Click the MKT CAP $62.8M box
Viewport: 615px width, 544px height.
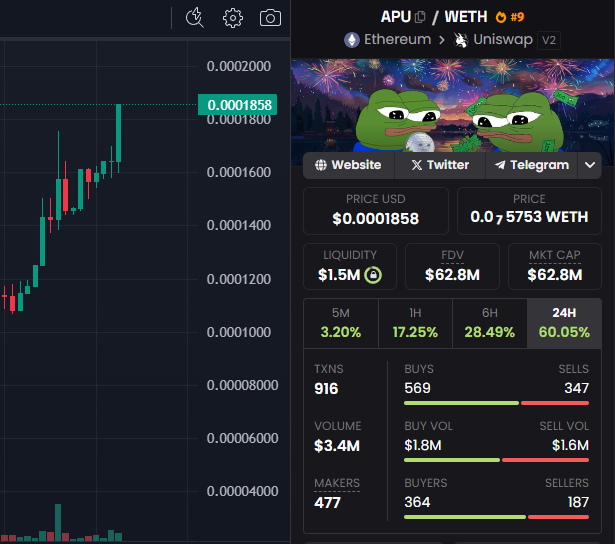tap(555, 267)
